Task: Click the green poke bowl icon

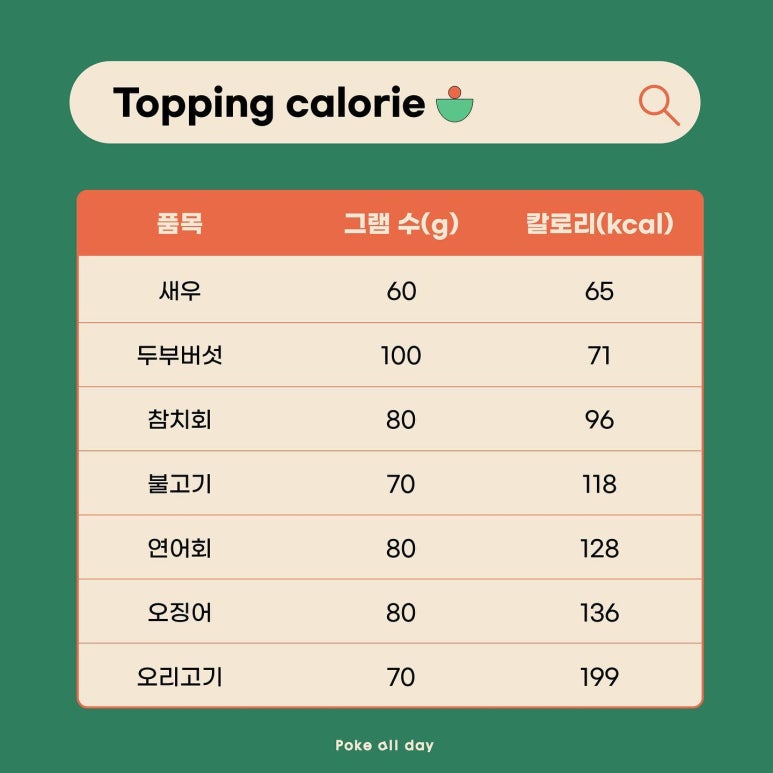Action: click(455, 104)
